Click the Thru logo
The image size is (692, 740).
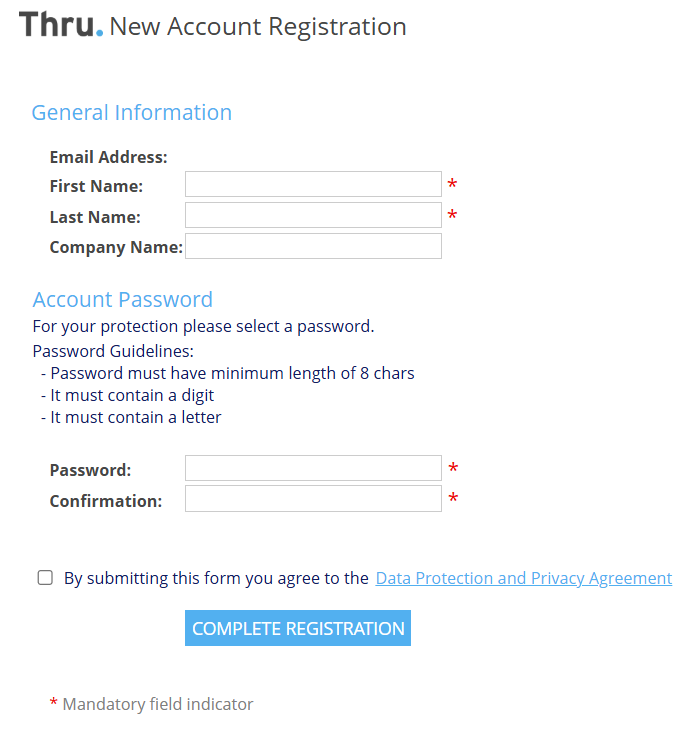click(x=60, y=25)
